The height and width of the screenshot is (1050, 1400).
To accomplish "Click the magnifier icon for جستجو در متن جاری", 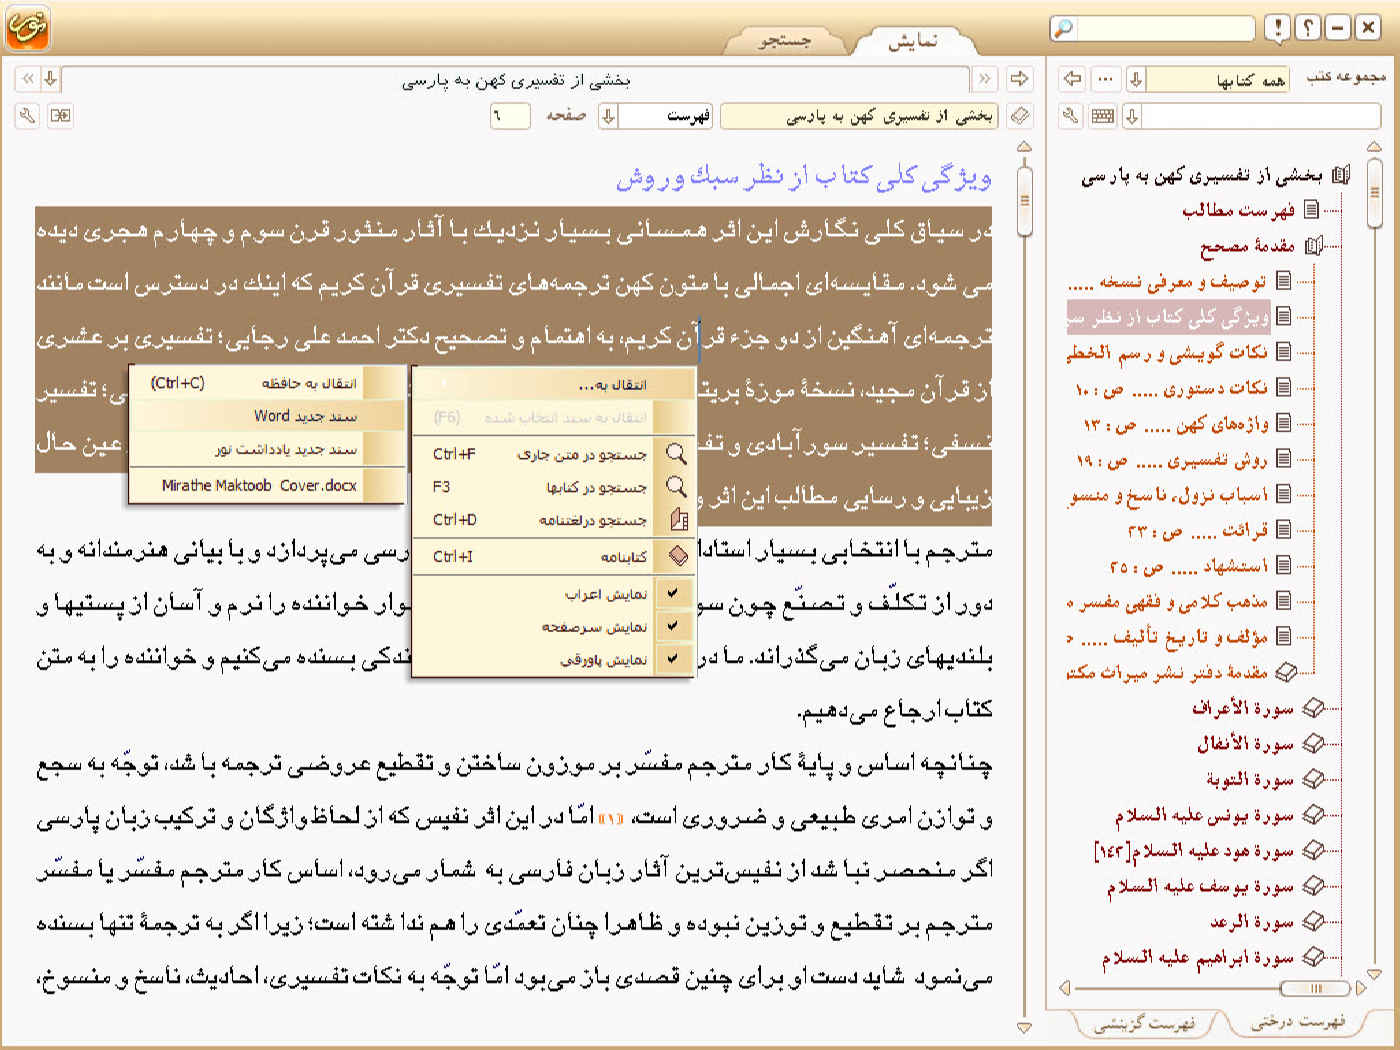I will point(677,454).
